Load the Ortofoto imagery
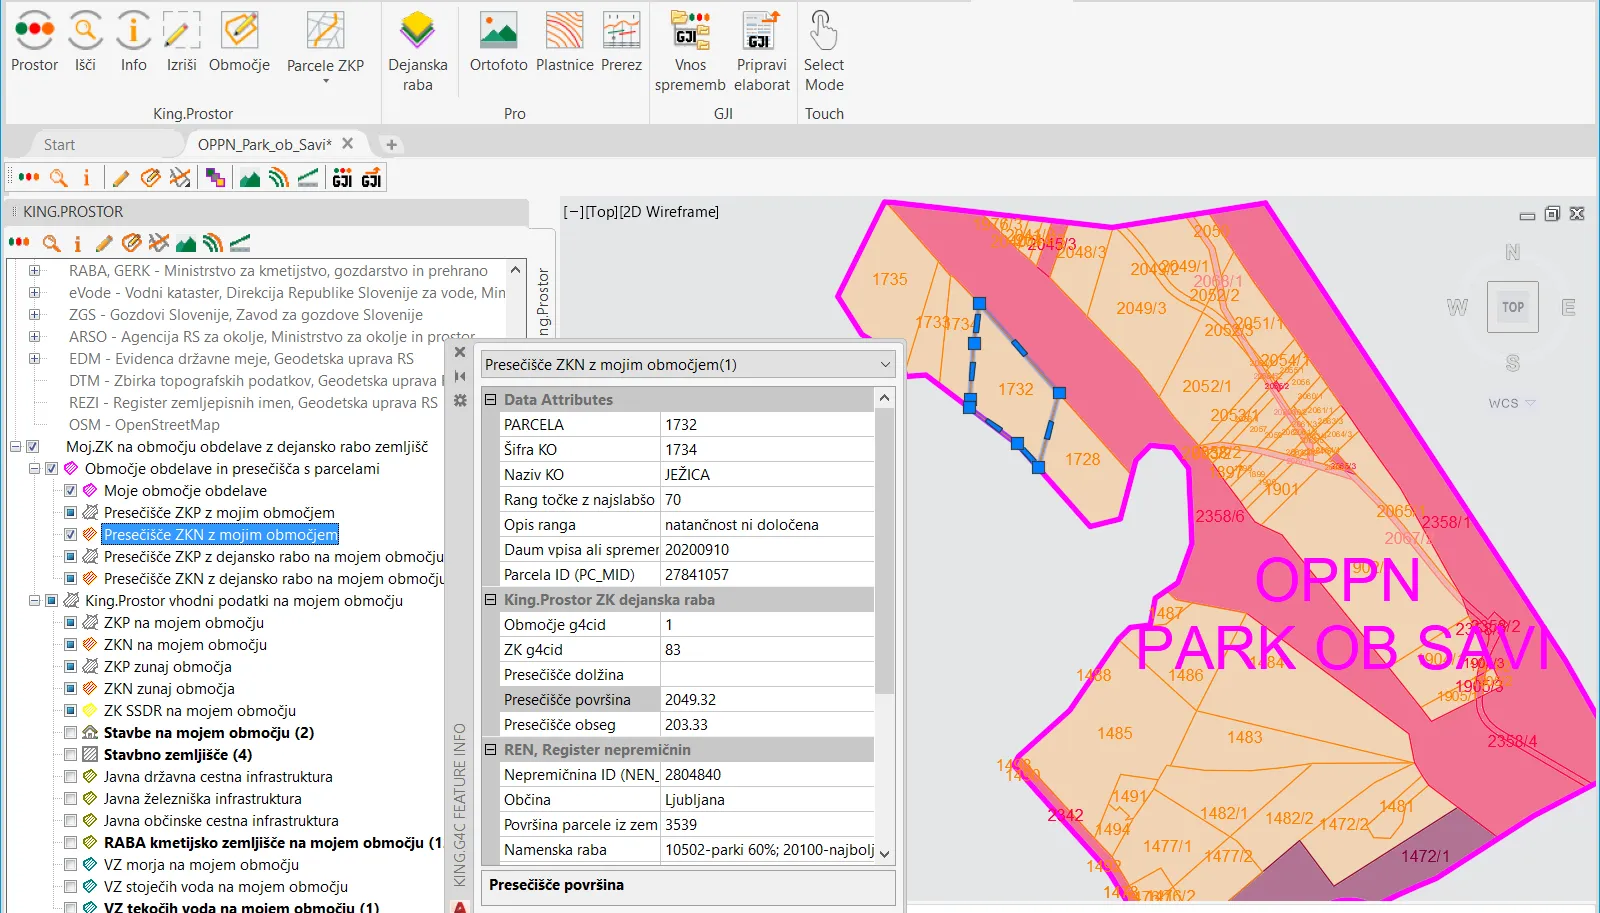The height and width of the screenshot is (913, 1600). [498, 32]
